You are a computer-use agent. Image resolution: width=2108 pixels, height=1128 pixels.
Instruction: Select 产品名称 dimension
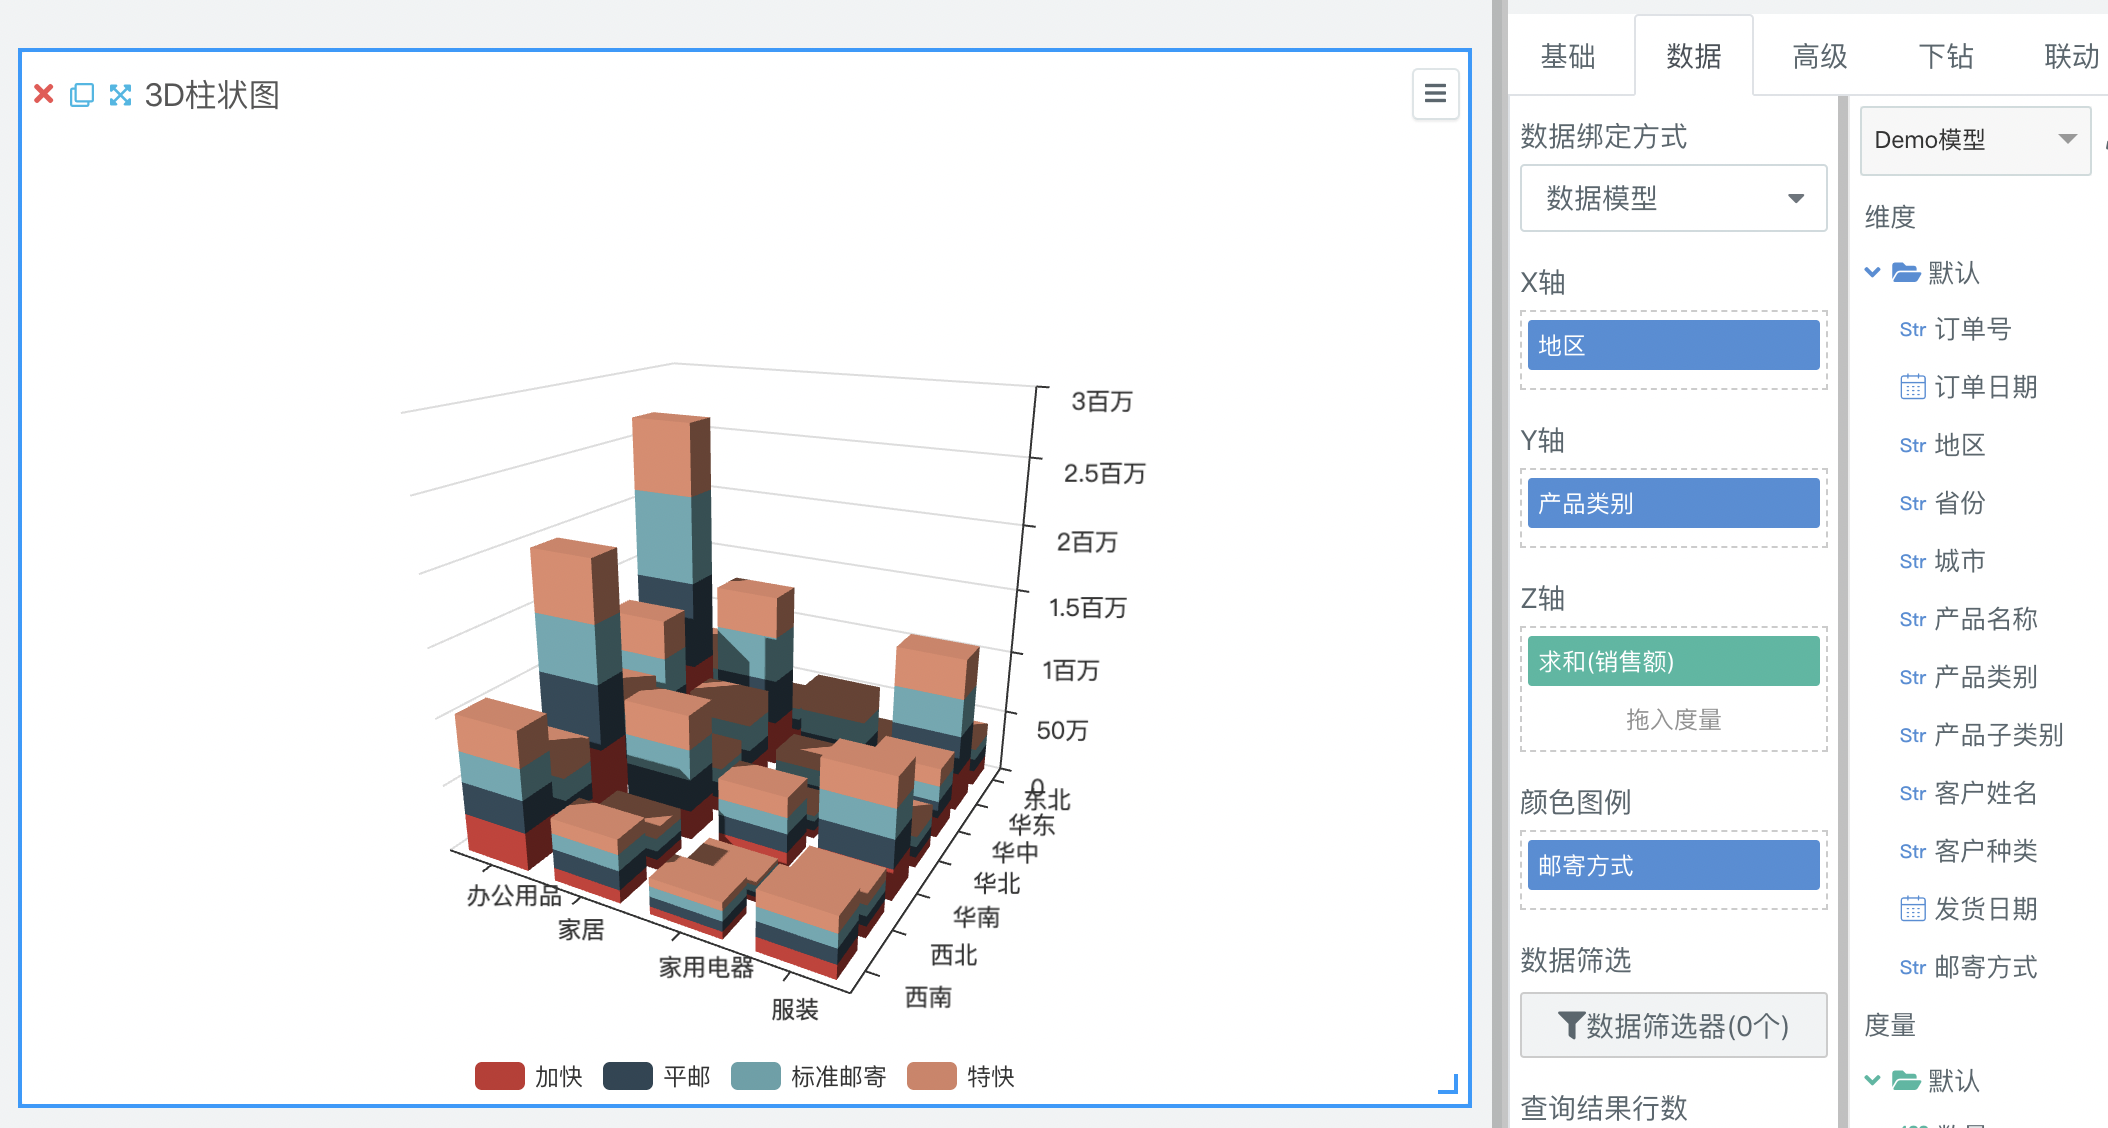1985,619
